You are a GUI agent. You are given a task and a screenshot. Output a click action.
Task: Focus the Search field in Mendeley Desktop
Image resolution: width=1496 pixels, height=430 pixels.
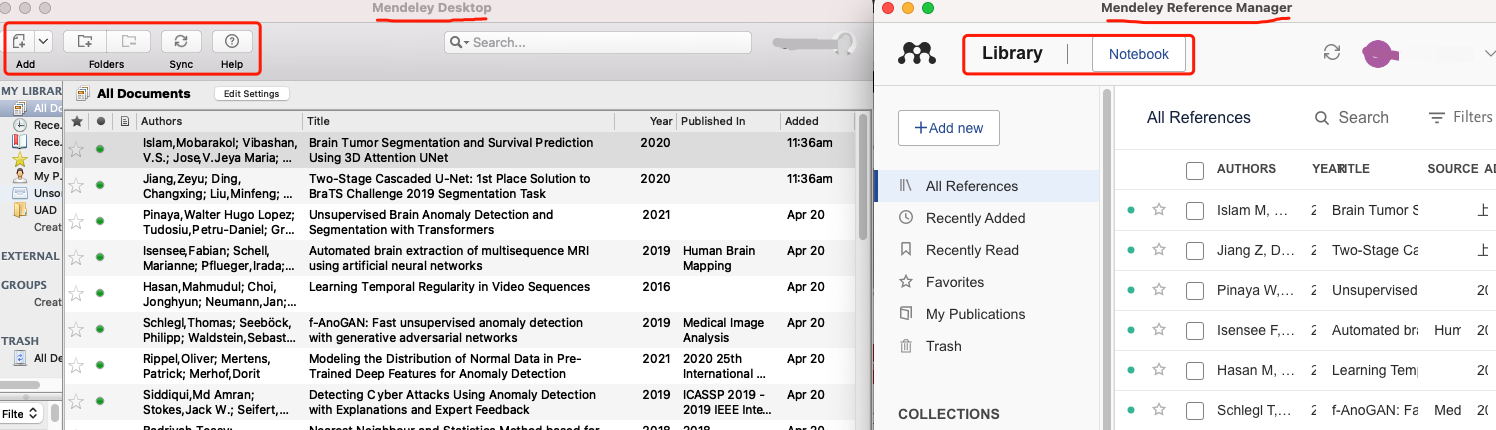(x=598, y=42)
